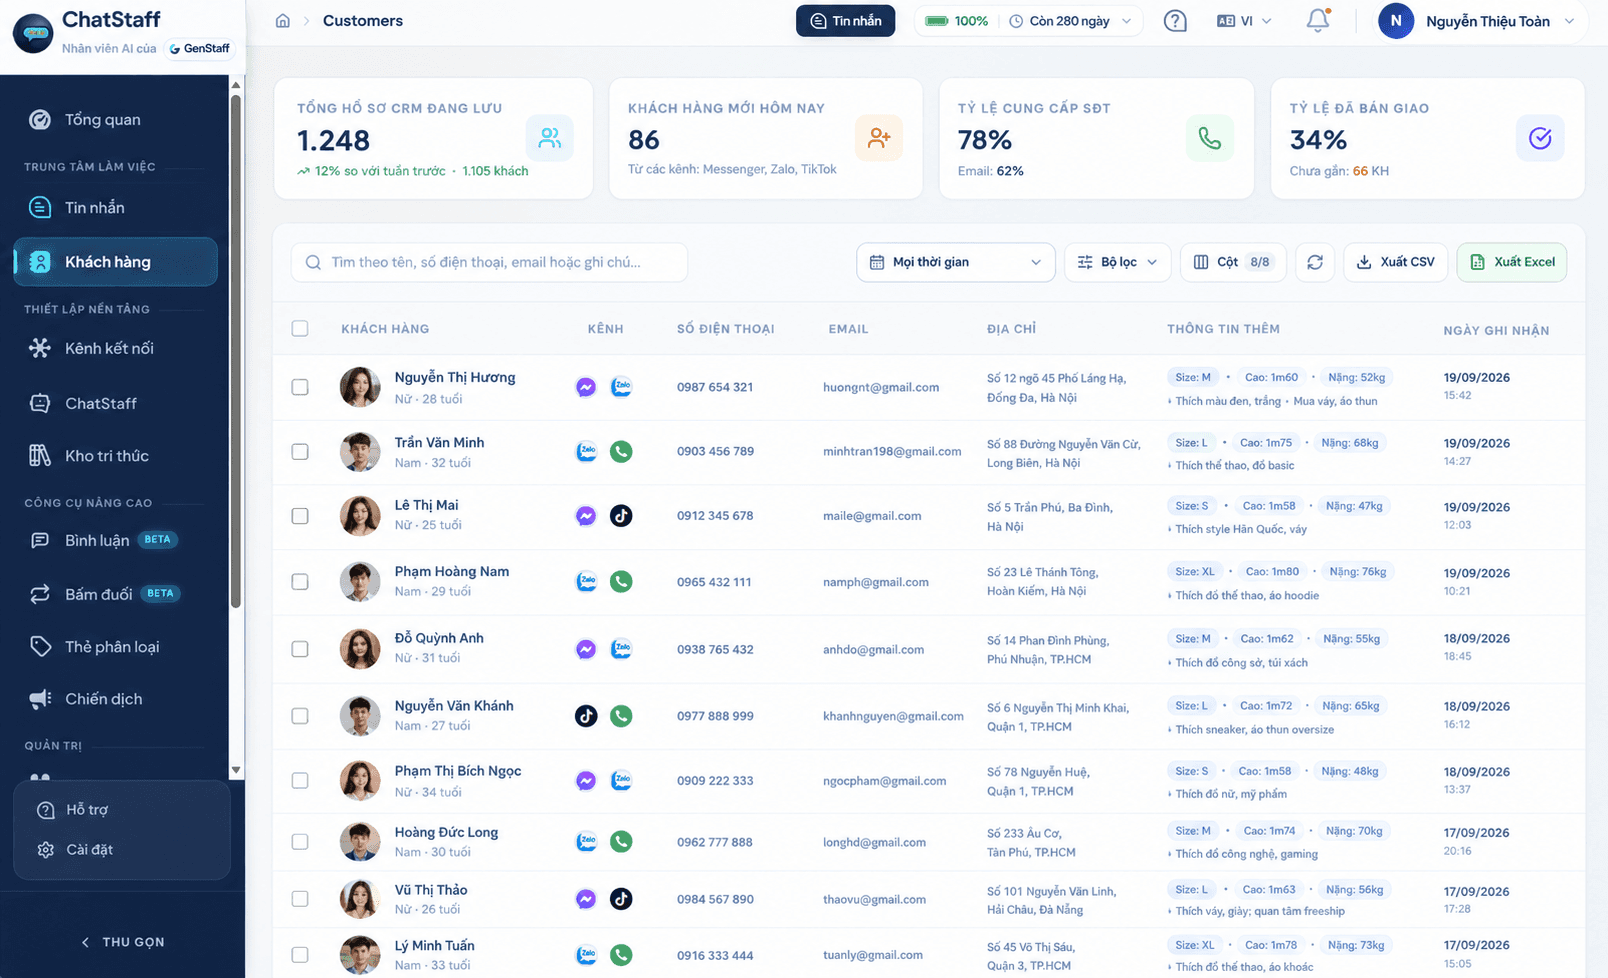The image size is (1608, 978).
Task: Select all customers with header checkbox
Action: pos(300,328)
